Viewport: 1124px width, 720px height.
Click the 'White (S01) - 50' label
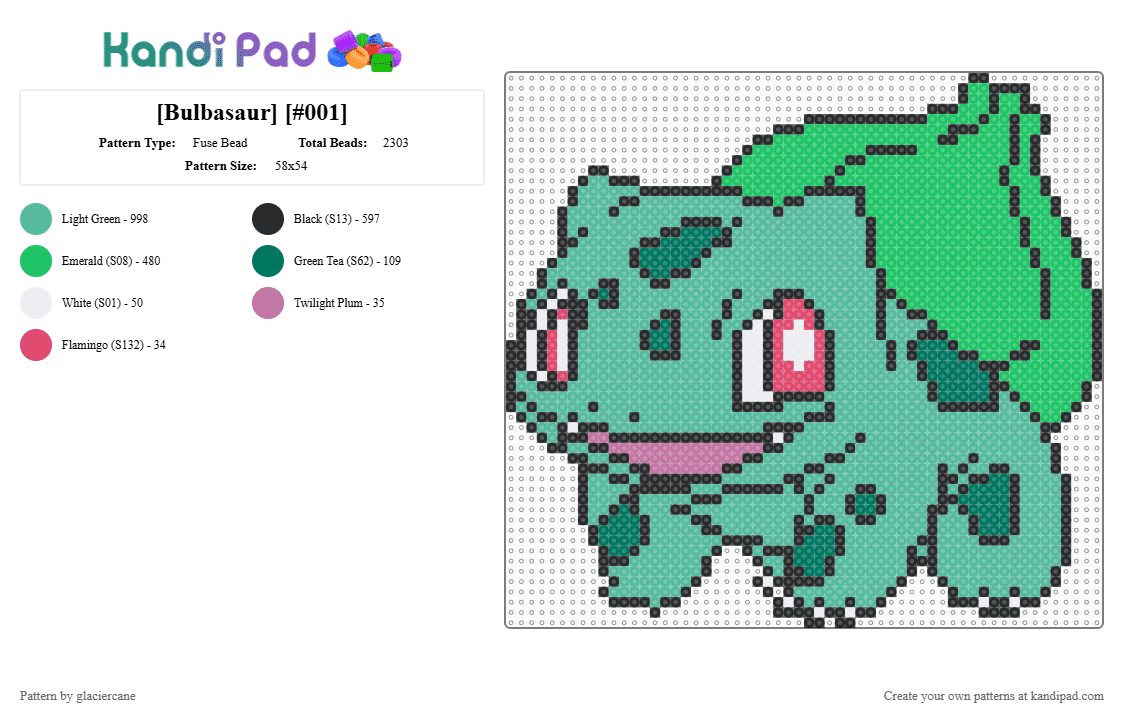pyautogui.click(x=103, y=303)
